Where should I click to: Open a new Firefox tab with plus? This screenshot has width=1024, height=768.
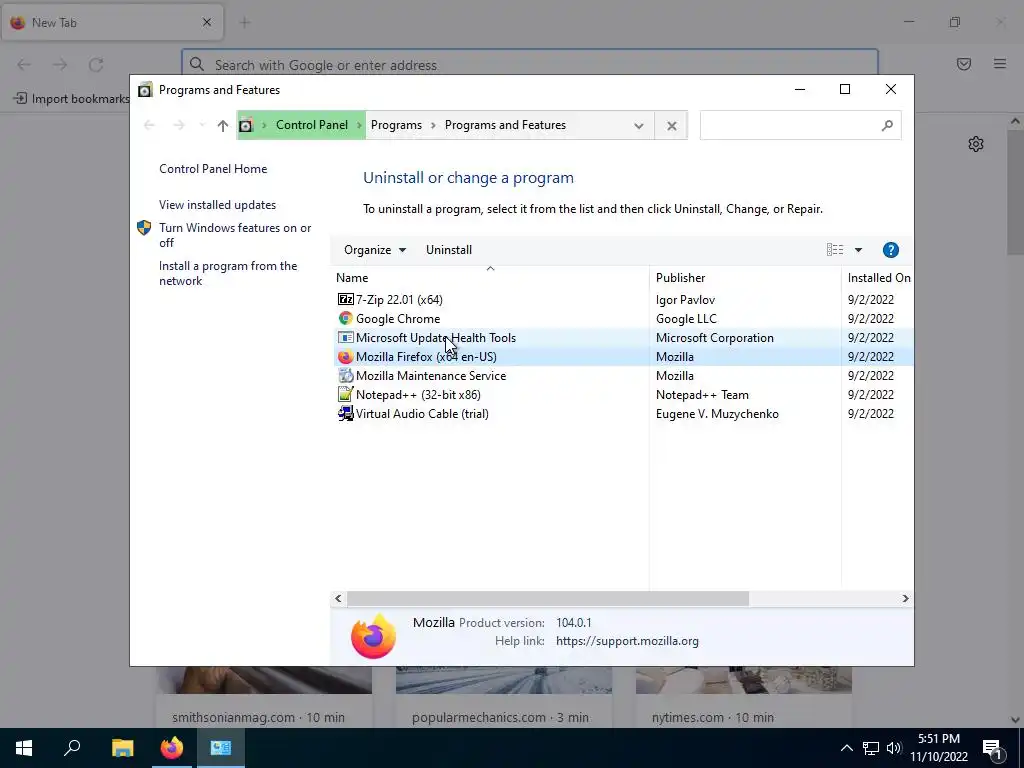point(245,23)
